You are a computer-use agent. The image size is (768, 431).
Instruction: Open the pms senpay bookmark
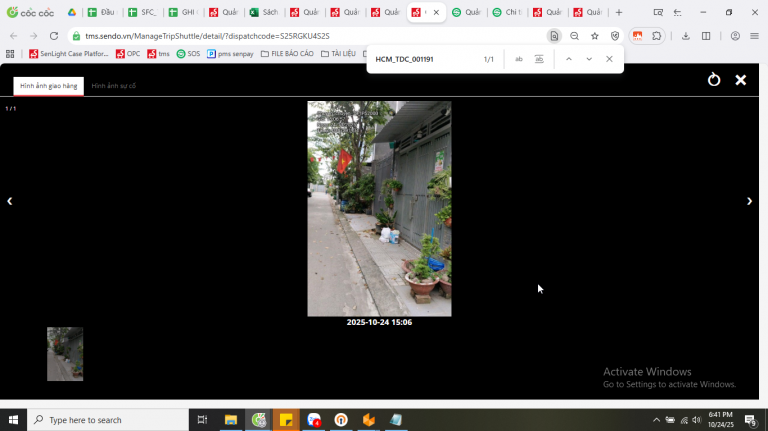(230, 54)
